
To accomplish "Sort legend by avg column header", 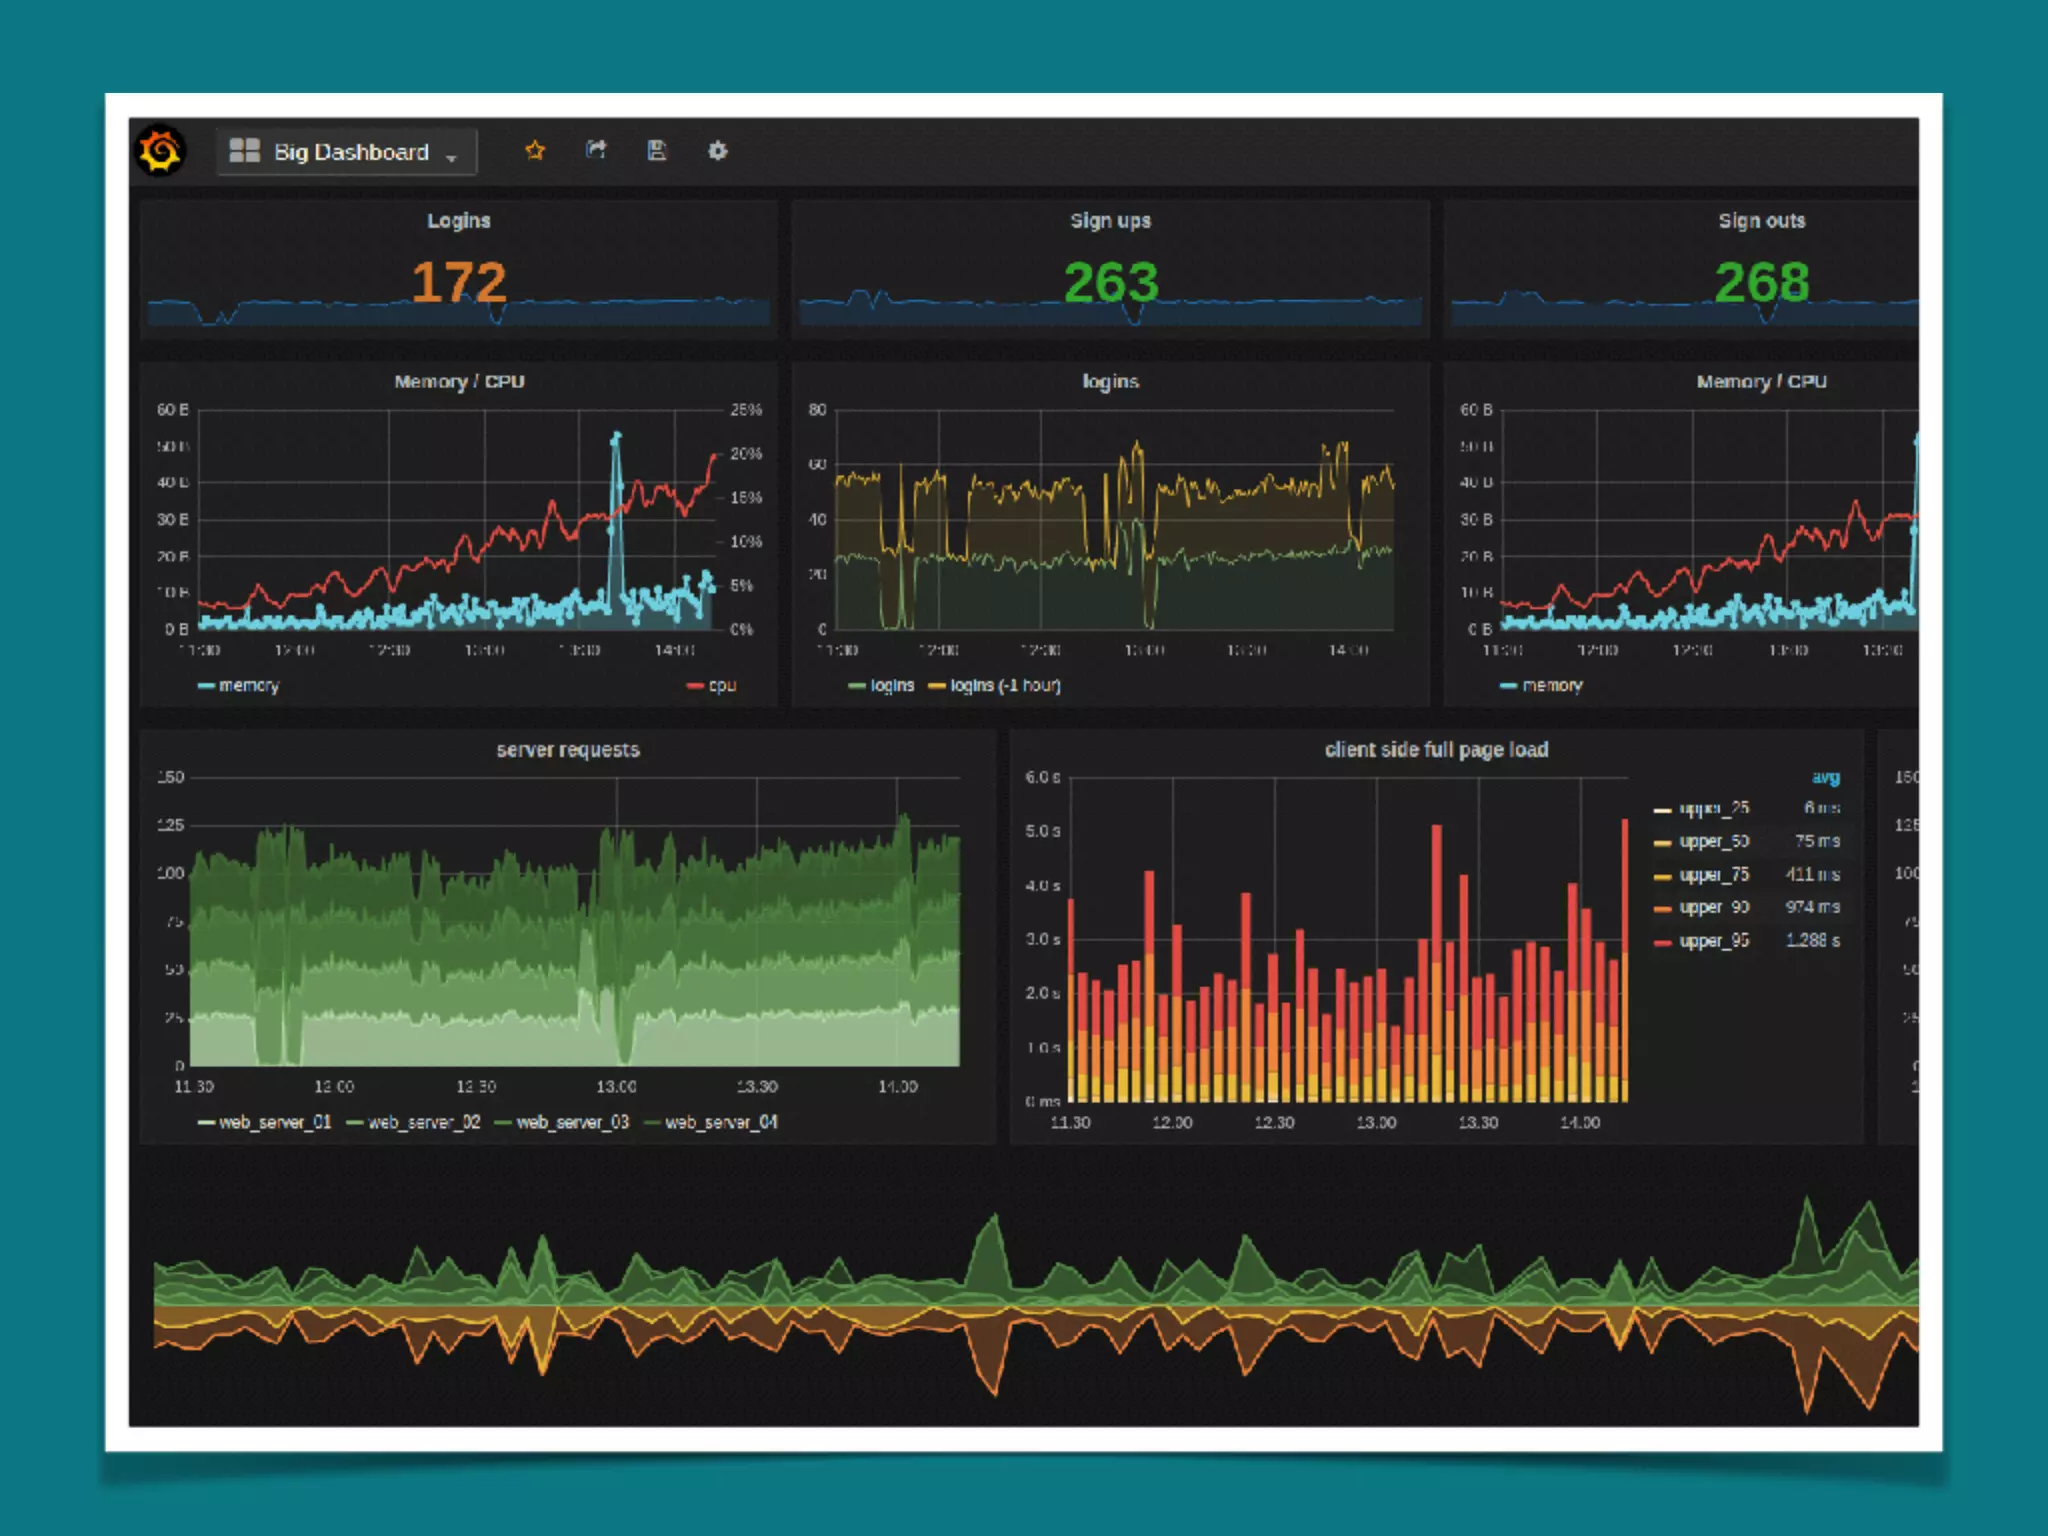I will tap(1825, 777).
